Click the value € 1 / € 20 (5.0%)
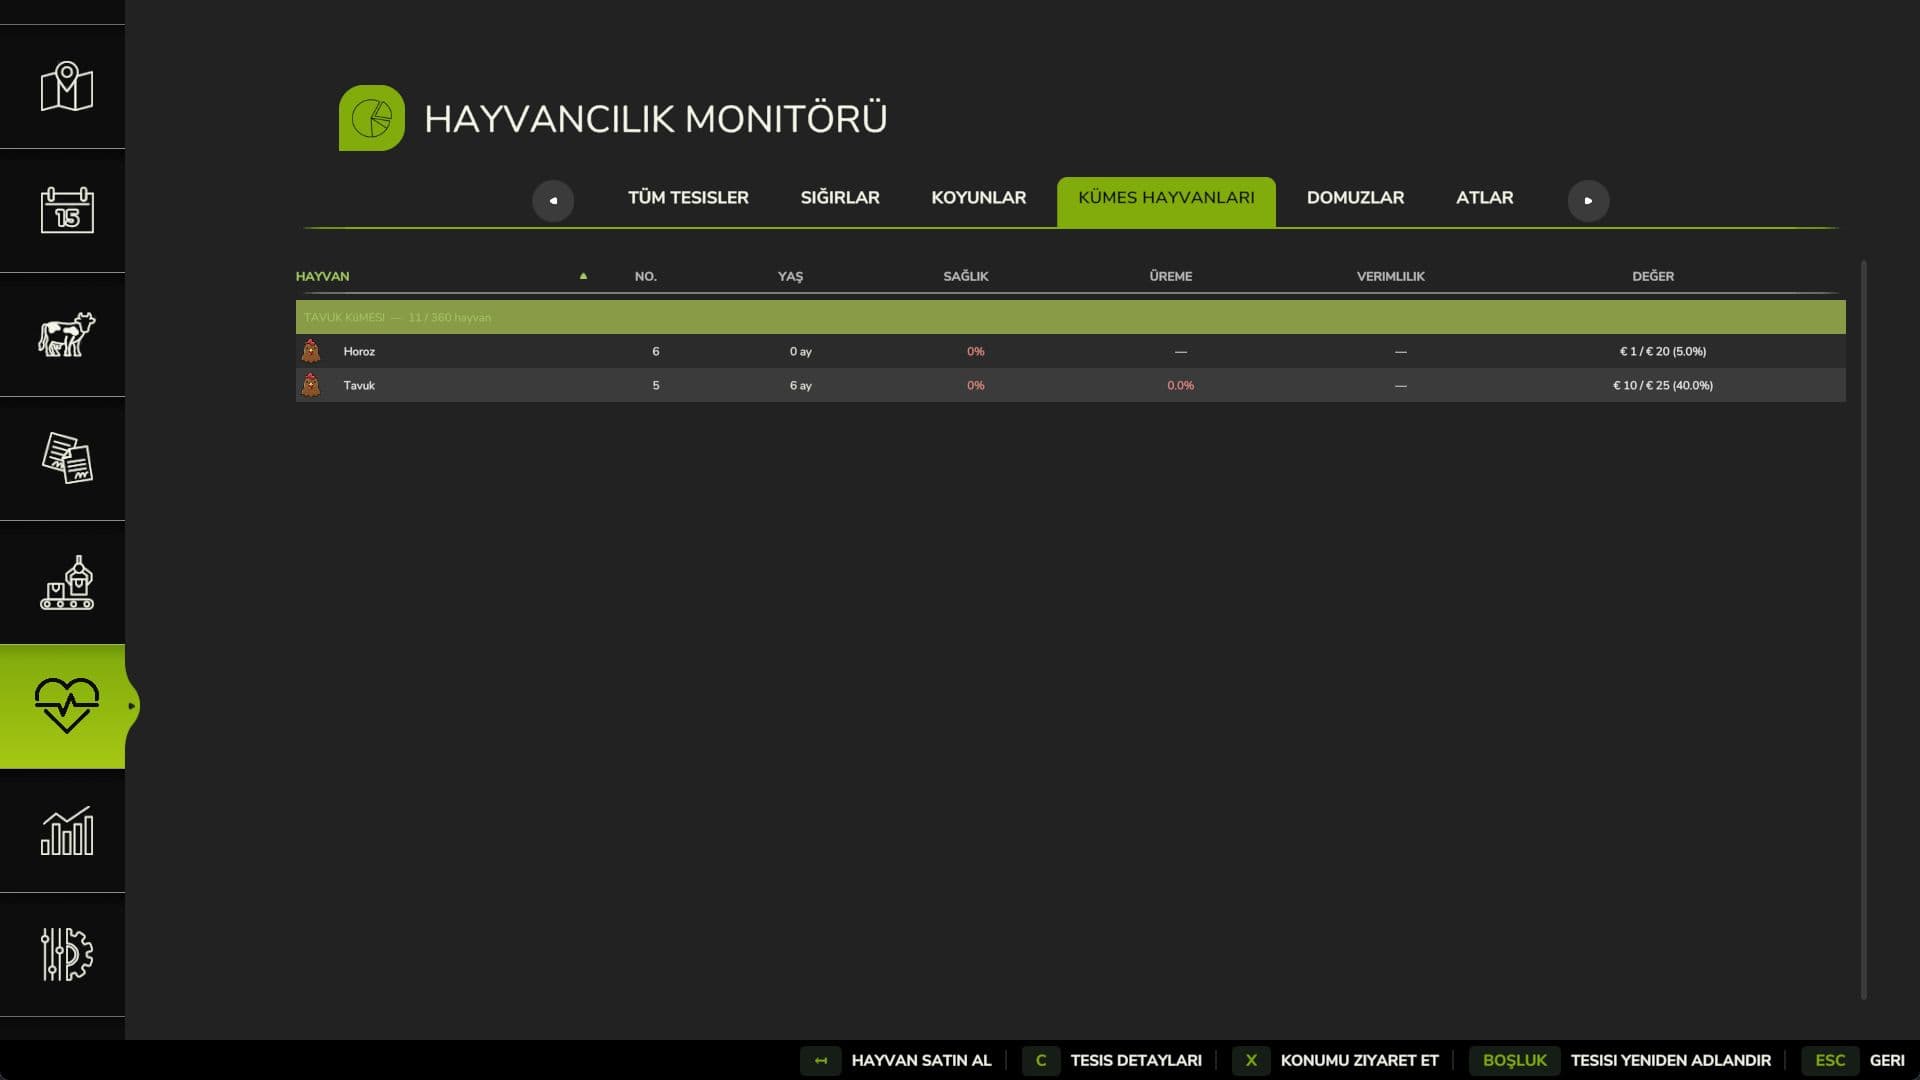Image resolution: width=1920 pixels, height=1080 pixels. coord(1663,351)
